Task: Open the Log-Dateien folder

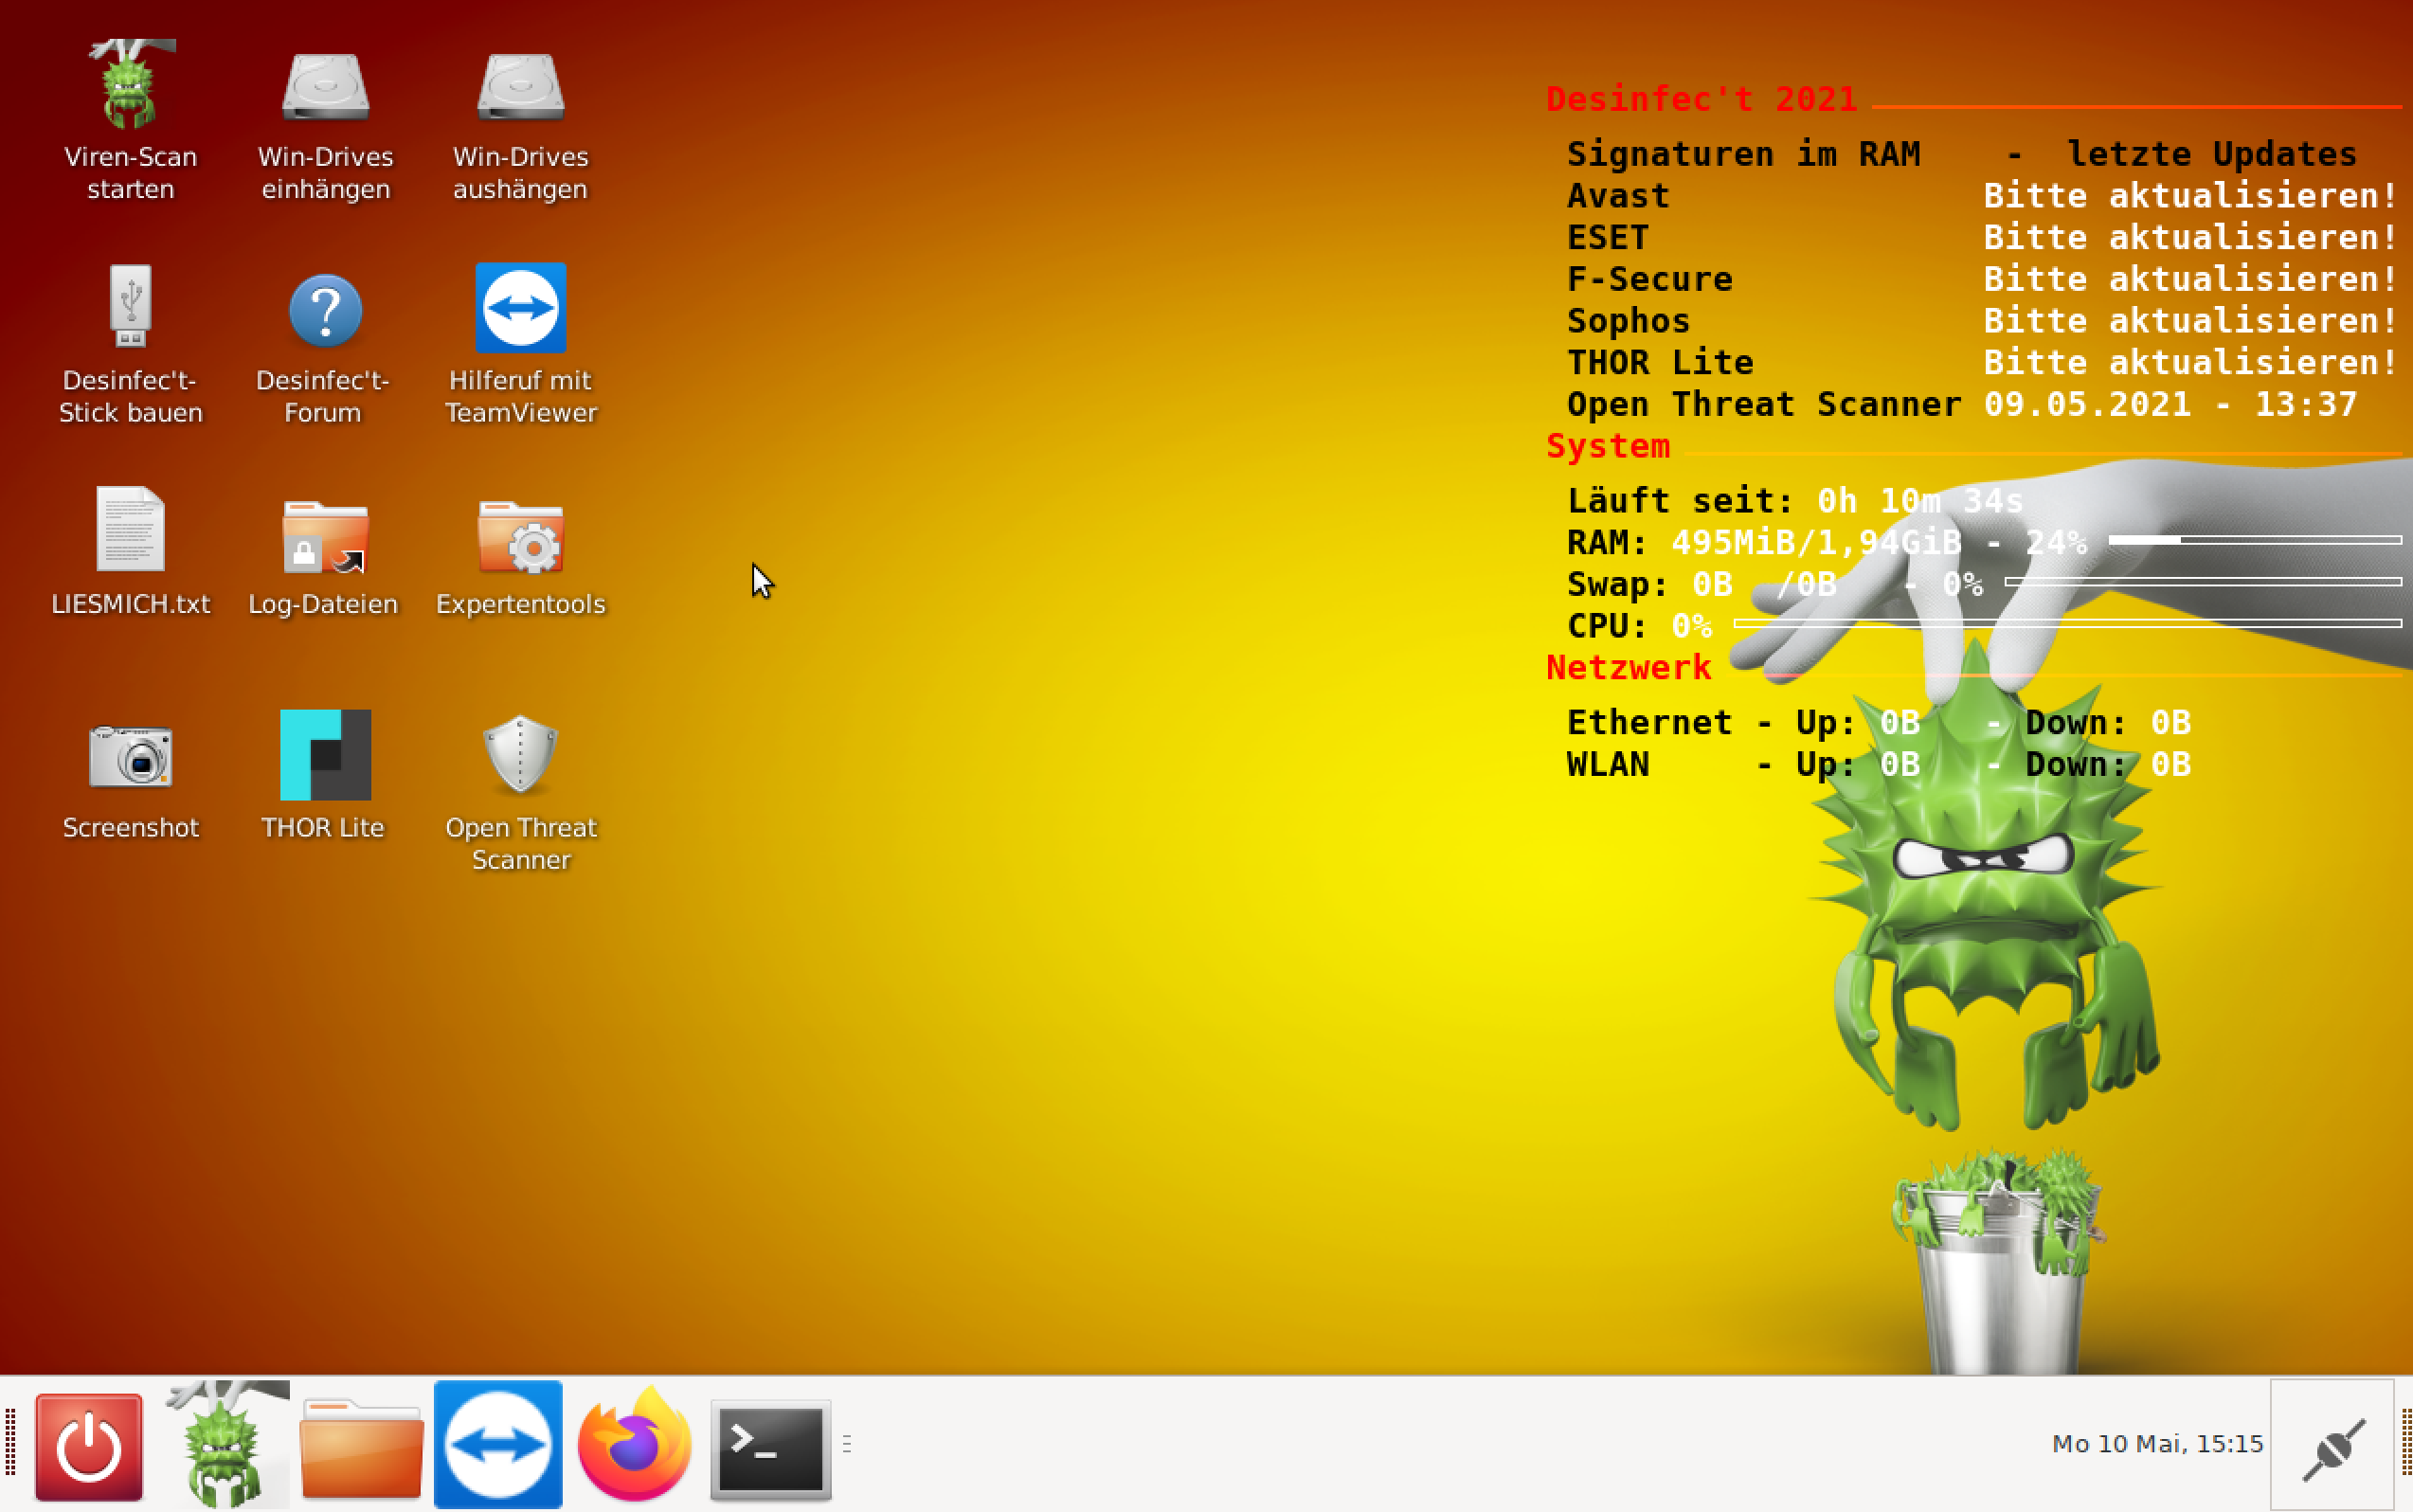Action: 325,535
